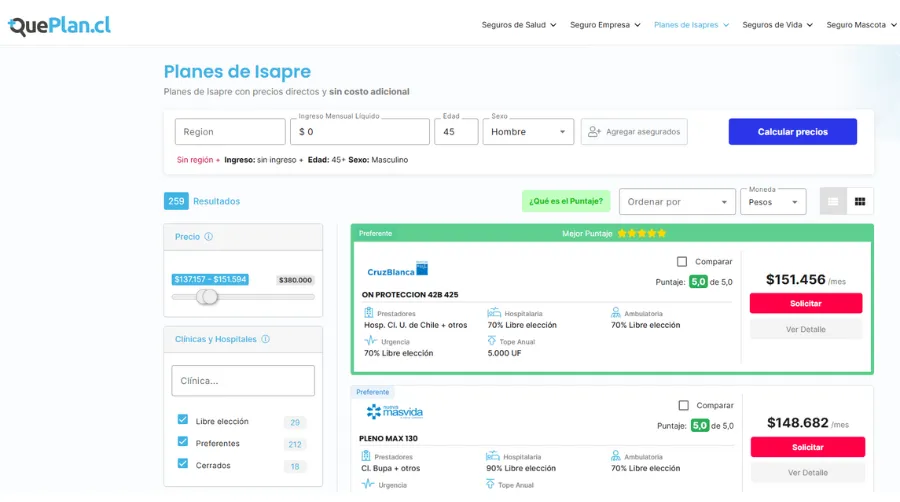Switch to grid view icon
900x502 pixels.
click(x=860, y=201)
